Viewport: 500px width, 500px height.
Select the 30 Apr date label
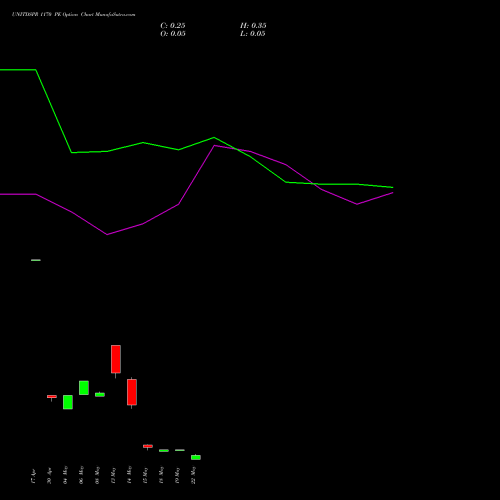tap(49, 476)
